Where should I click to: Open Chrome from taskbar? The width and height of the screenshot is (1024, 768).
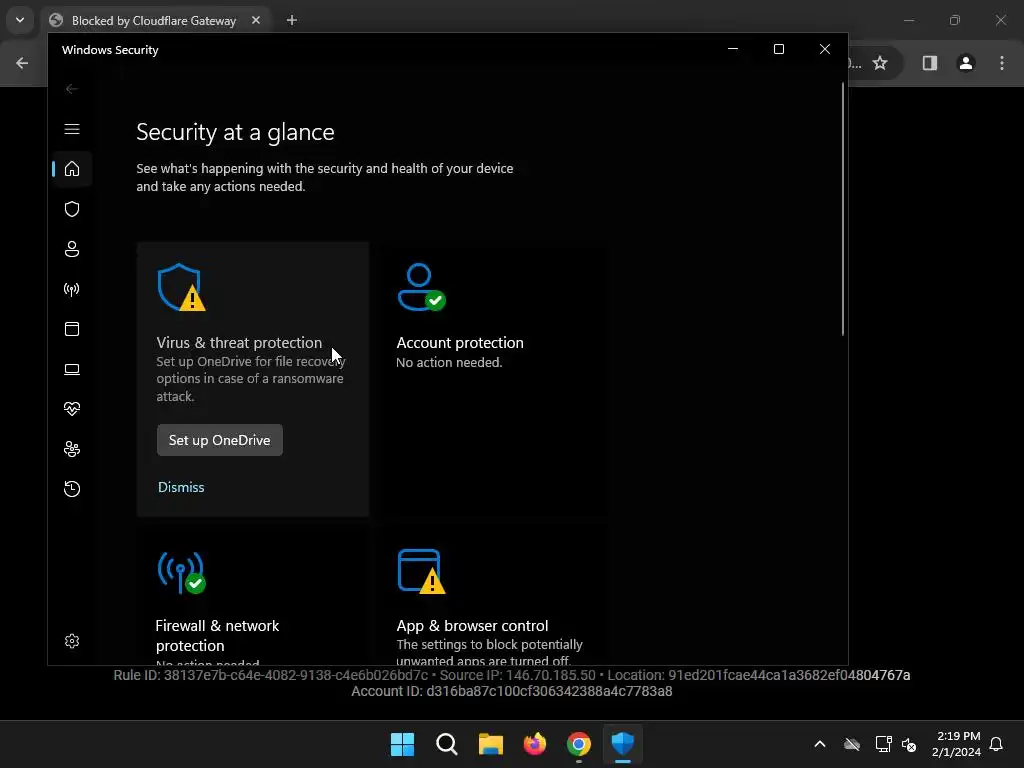click(579, 744)
